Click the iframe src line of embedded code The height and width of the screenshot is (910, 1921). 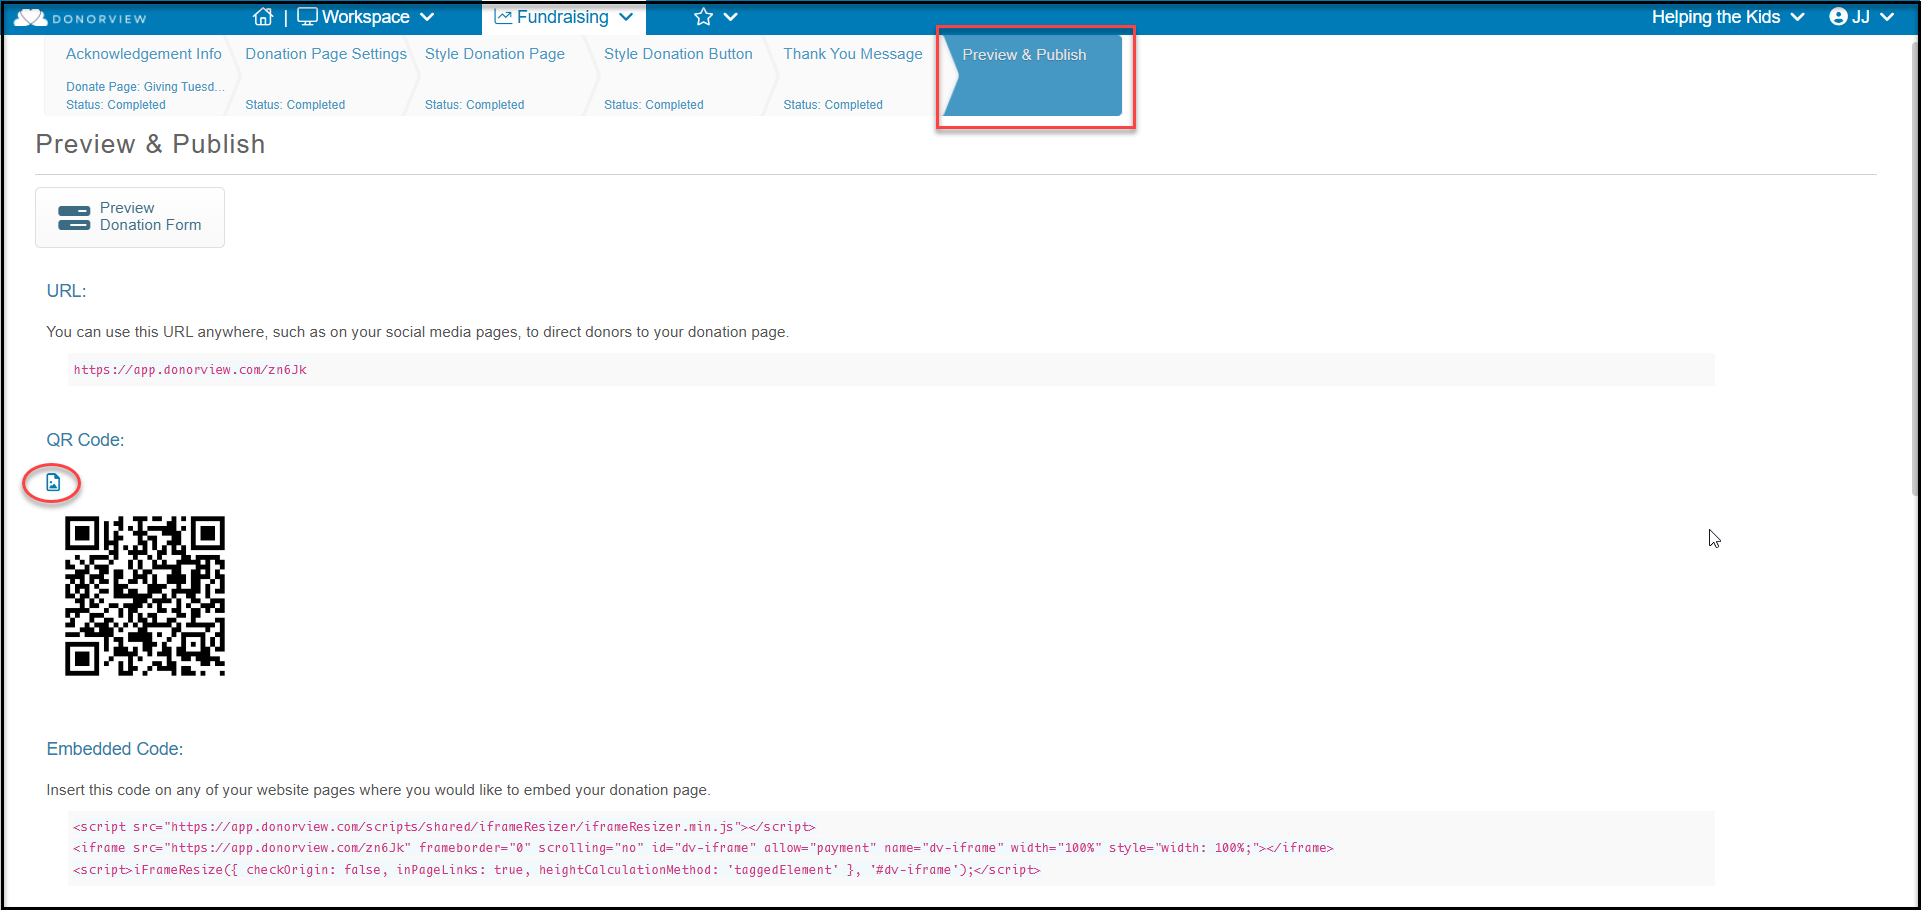(x=703, y=848)
